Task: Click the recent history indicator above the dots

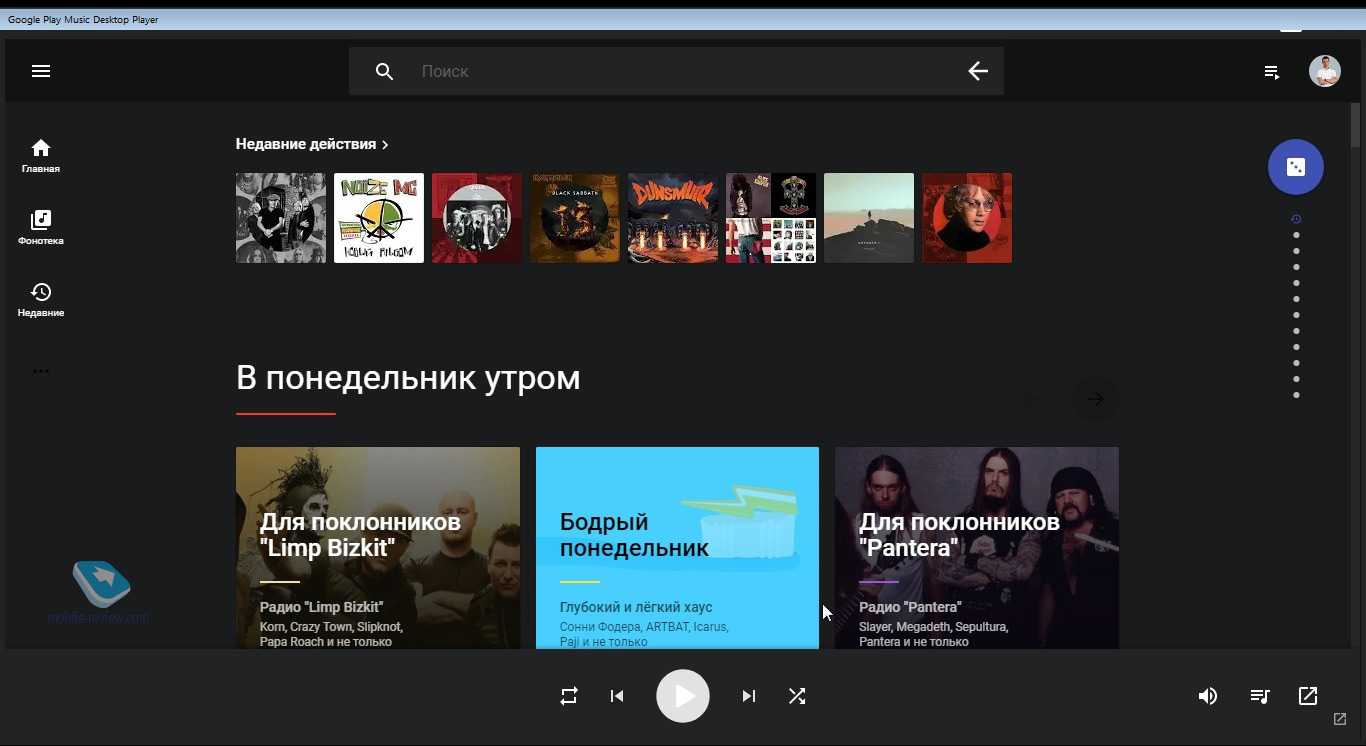Action: (x=1296, y=219)
